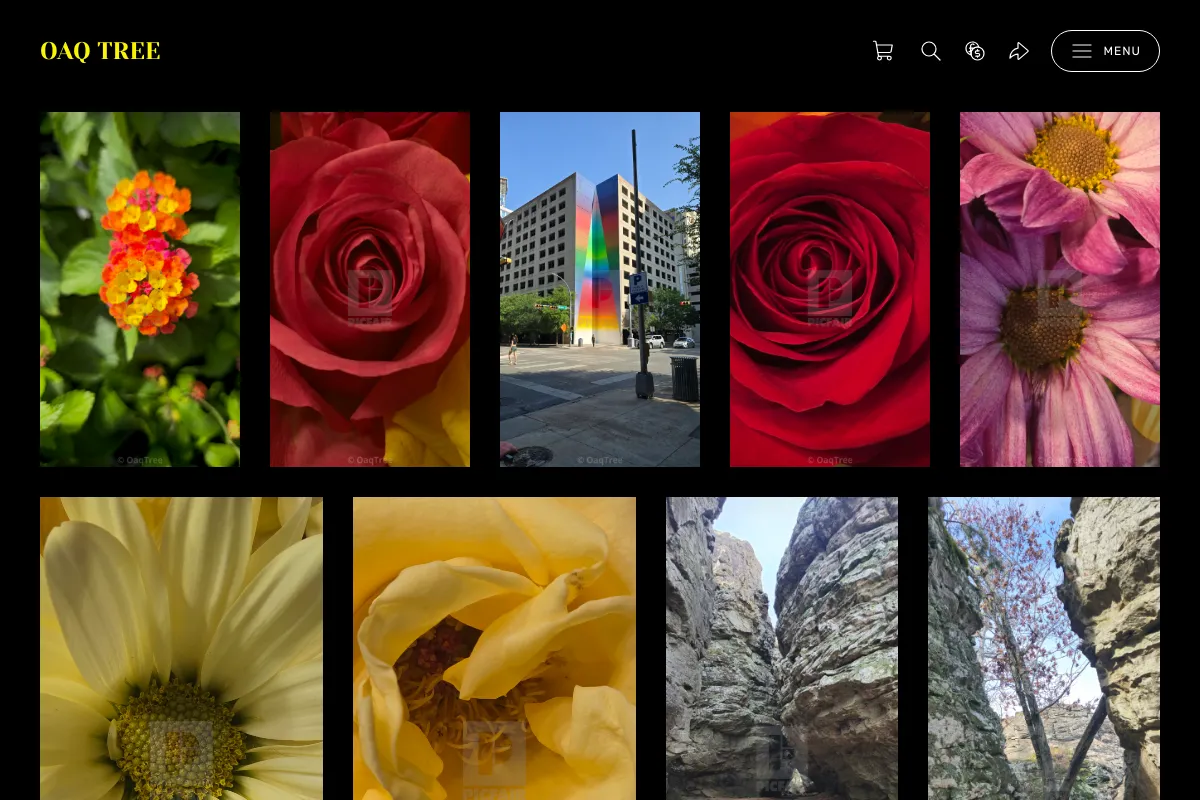Open the orange lantana flower photo
Screen dimensions: 1200x800
tap(140, 289)
